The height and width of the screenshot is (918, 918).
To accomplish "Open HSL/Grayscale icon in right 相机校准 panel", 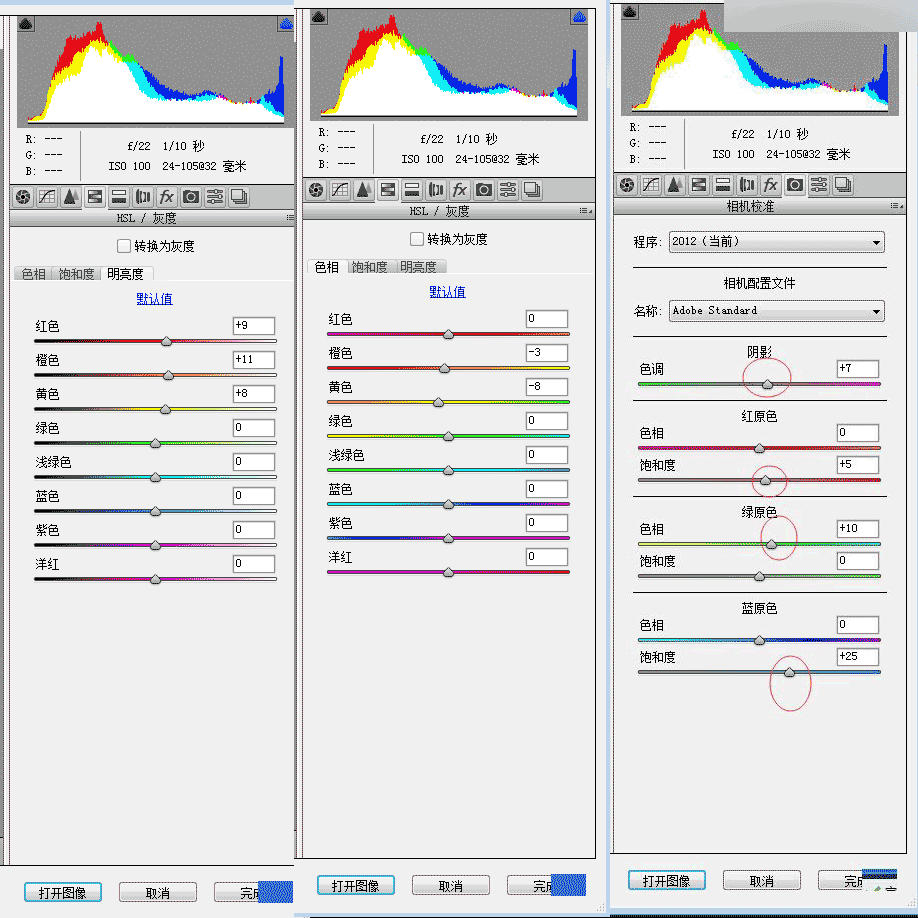I will click(698, 185).
